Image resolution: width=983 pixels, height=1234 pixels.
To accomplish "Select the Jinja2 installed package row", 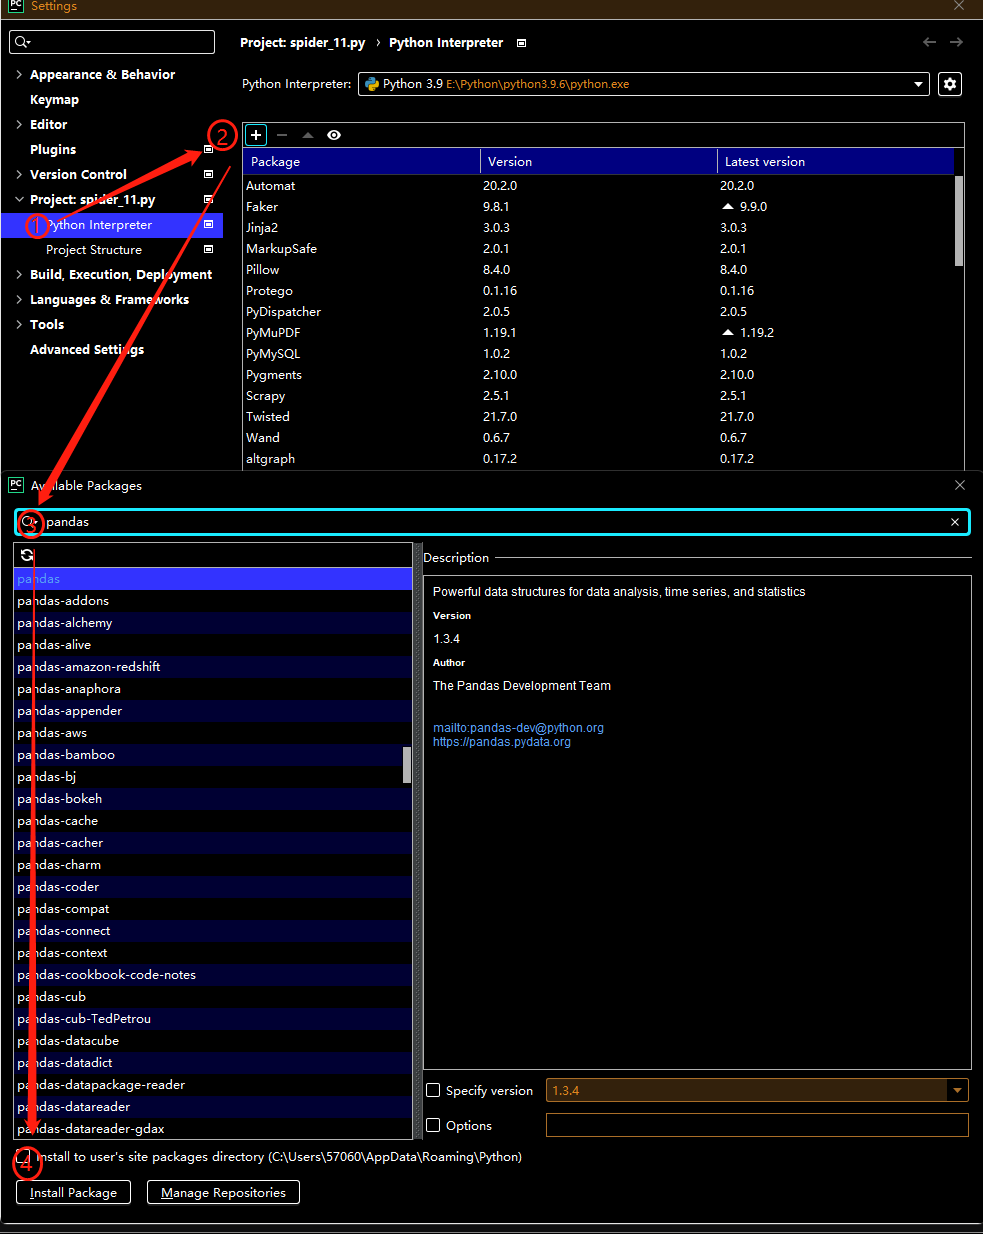I will pos(599,228).
